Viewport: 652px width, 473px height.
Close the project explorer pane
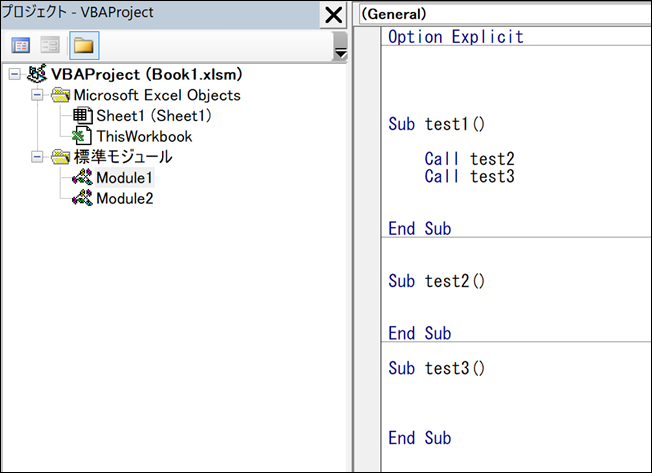point(333,15)
